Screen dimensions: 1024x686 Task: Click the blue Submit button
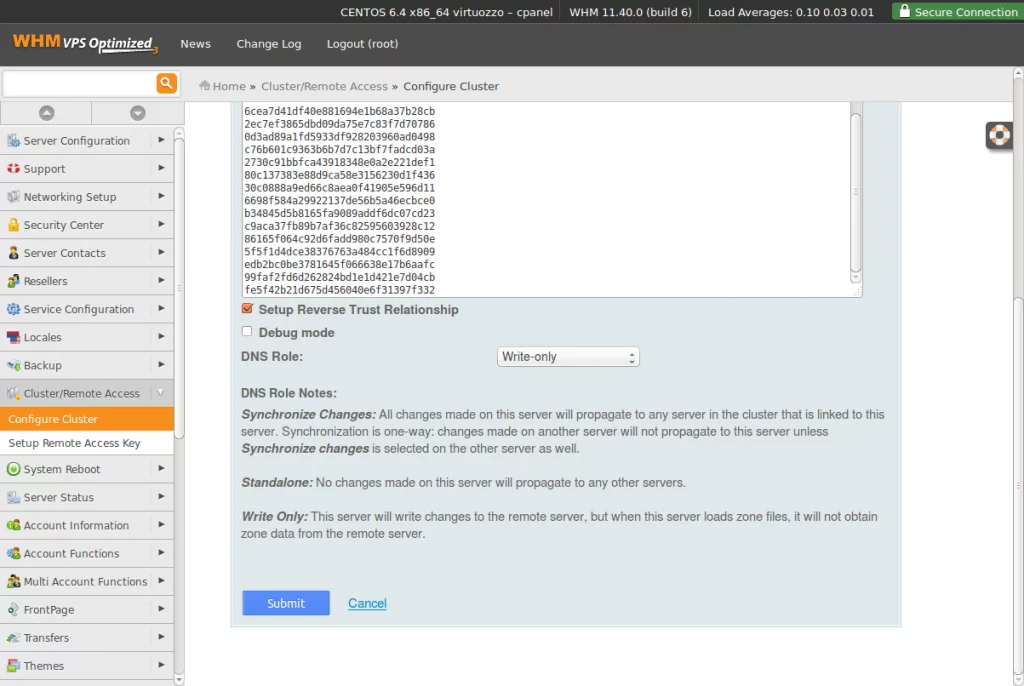point(285,603)
